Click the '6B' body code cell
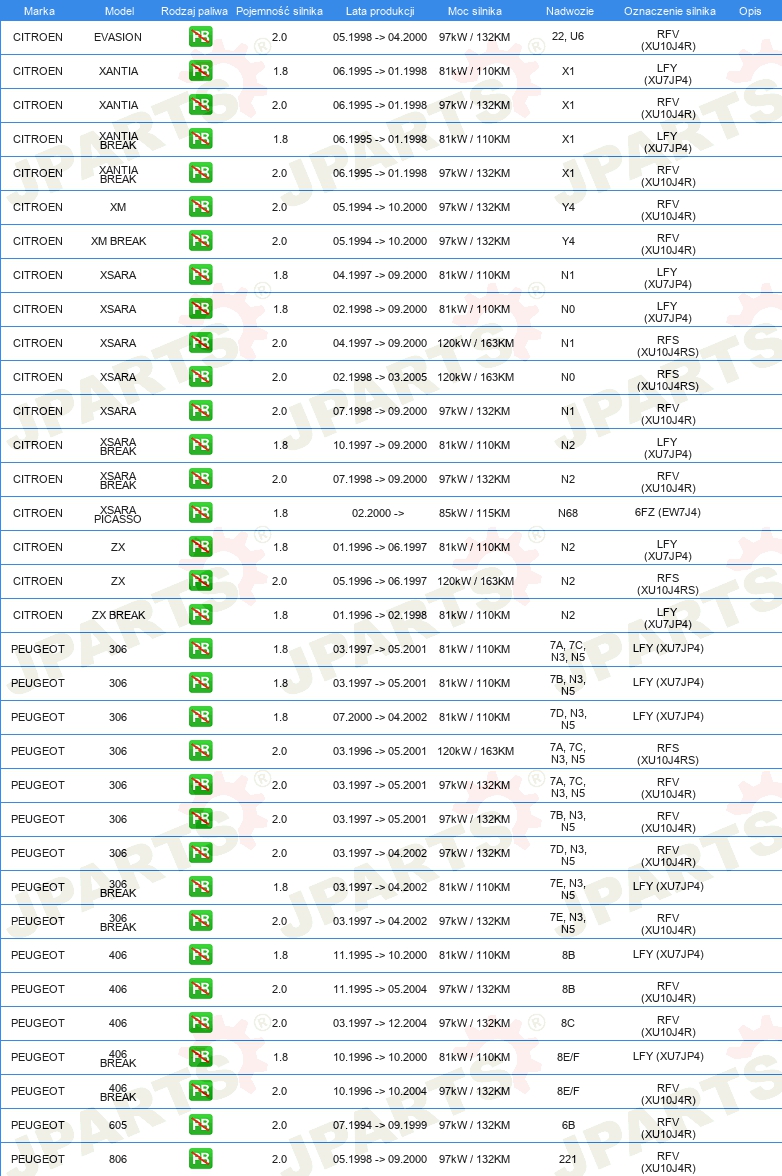782x1176 pixels. click(568, 1125)
